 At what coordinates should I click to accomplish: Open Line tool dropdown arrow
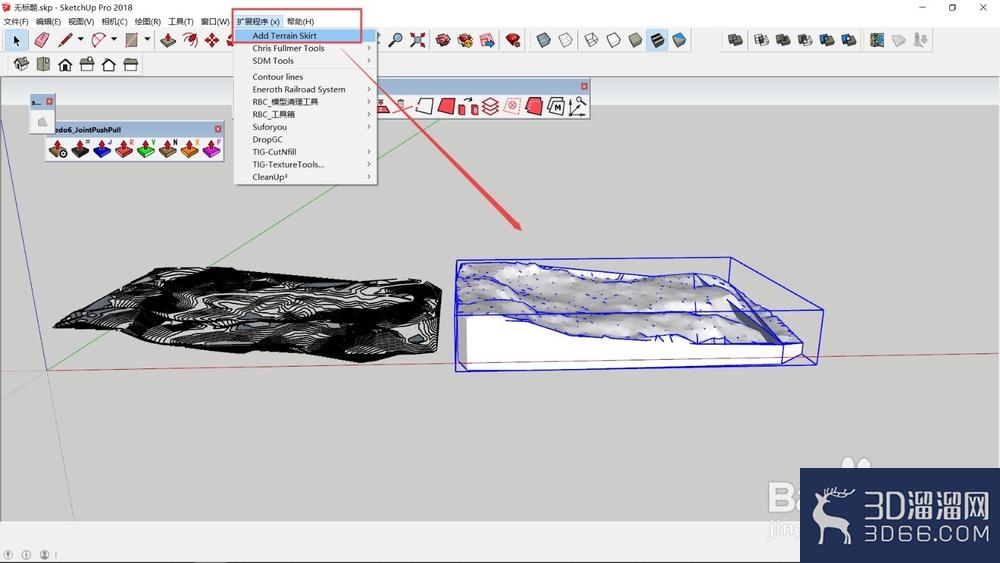[x=80, y=40]
